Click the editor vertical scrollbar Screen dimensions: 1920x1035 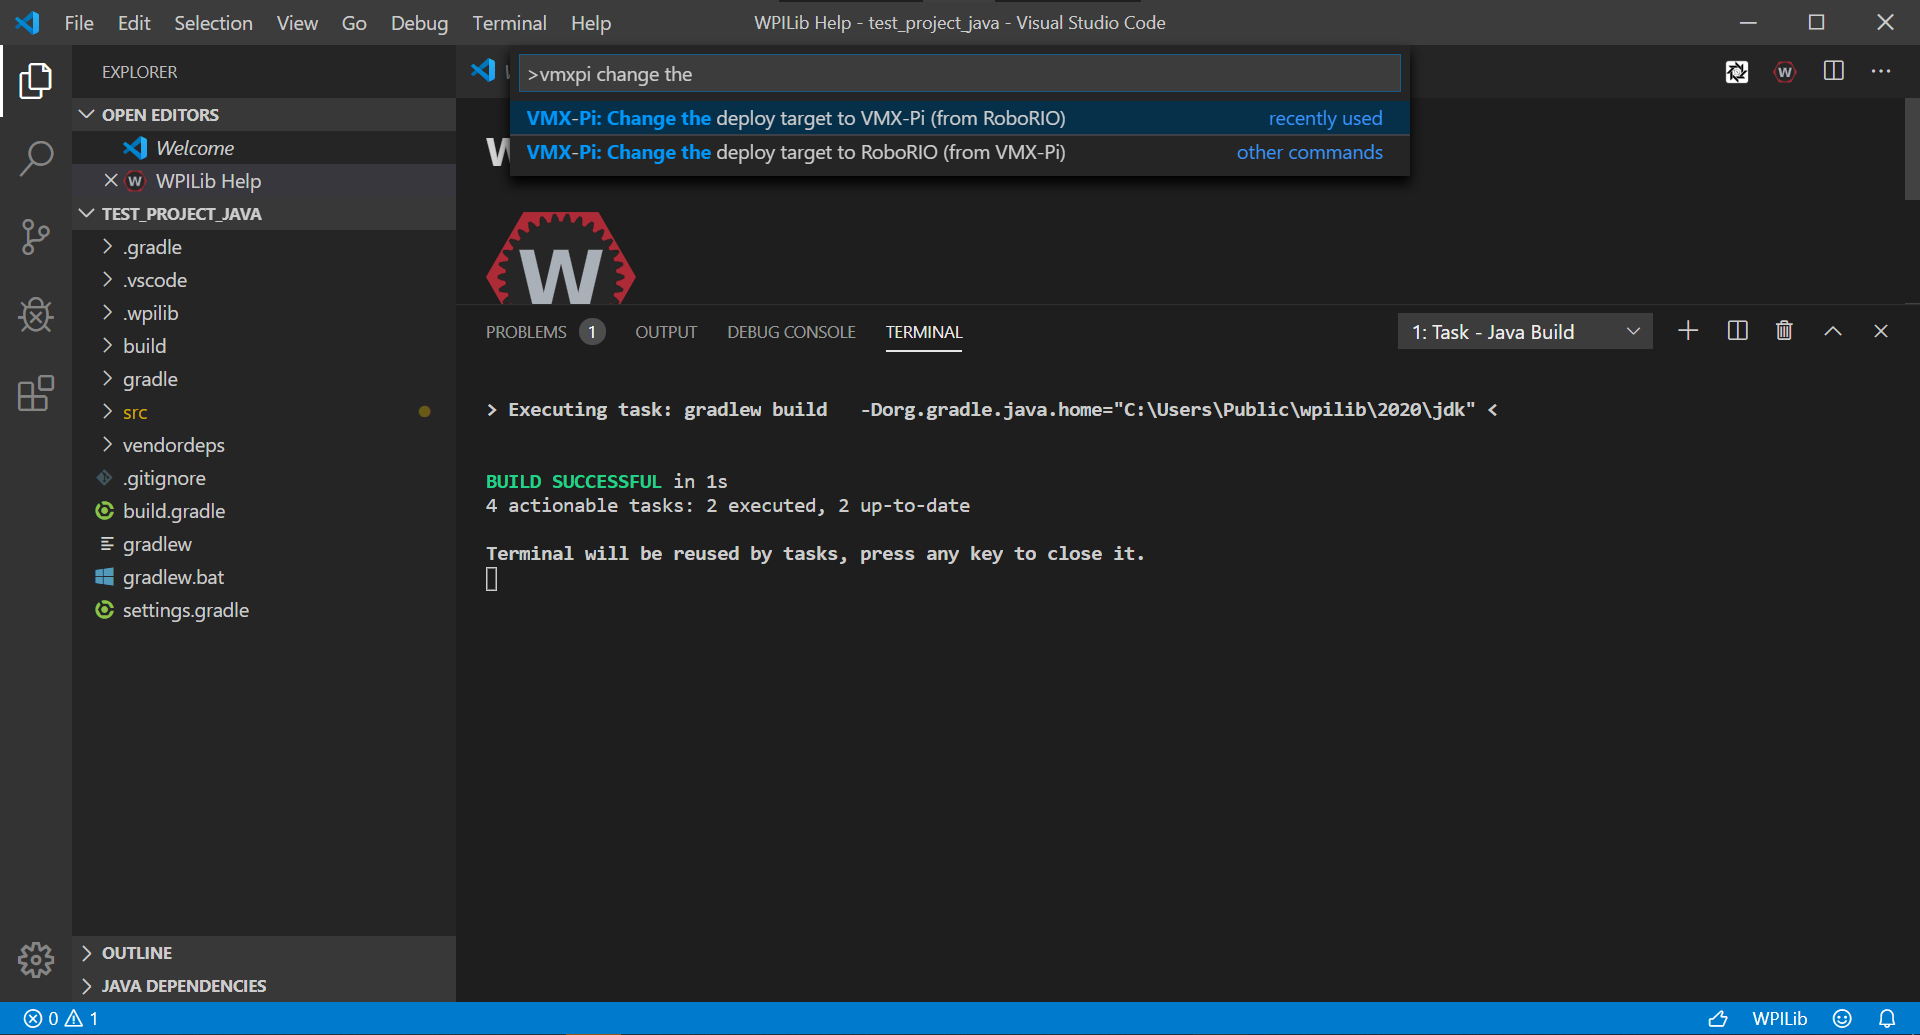coord(1912,150)
